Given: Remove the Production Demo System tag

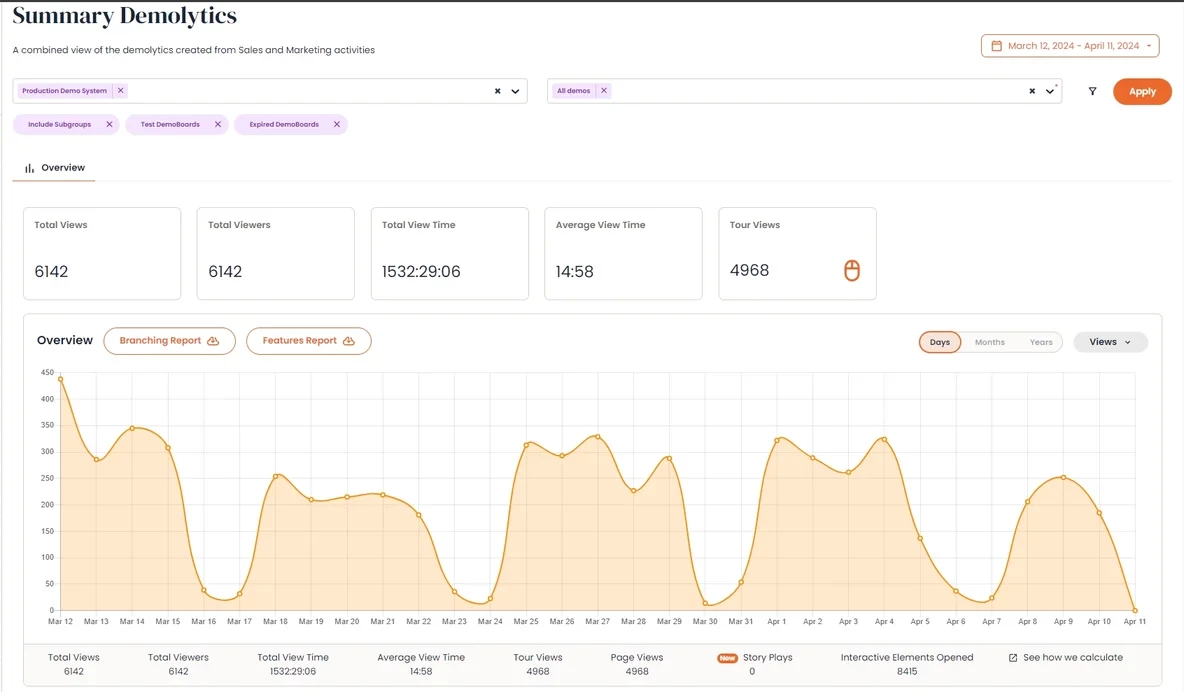Looking at the screenshot, I should coord(121,91).
